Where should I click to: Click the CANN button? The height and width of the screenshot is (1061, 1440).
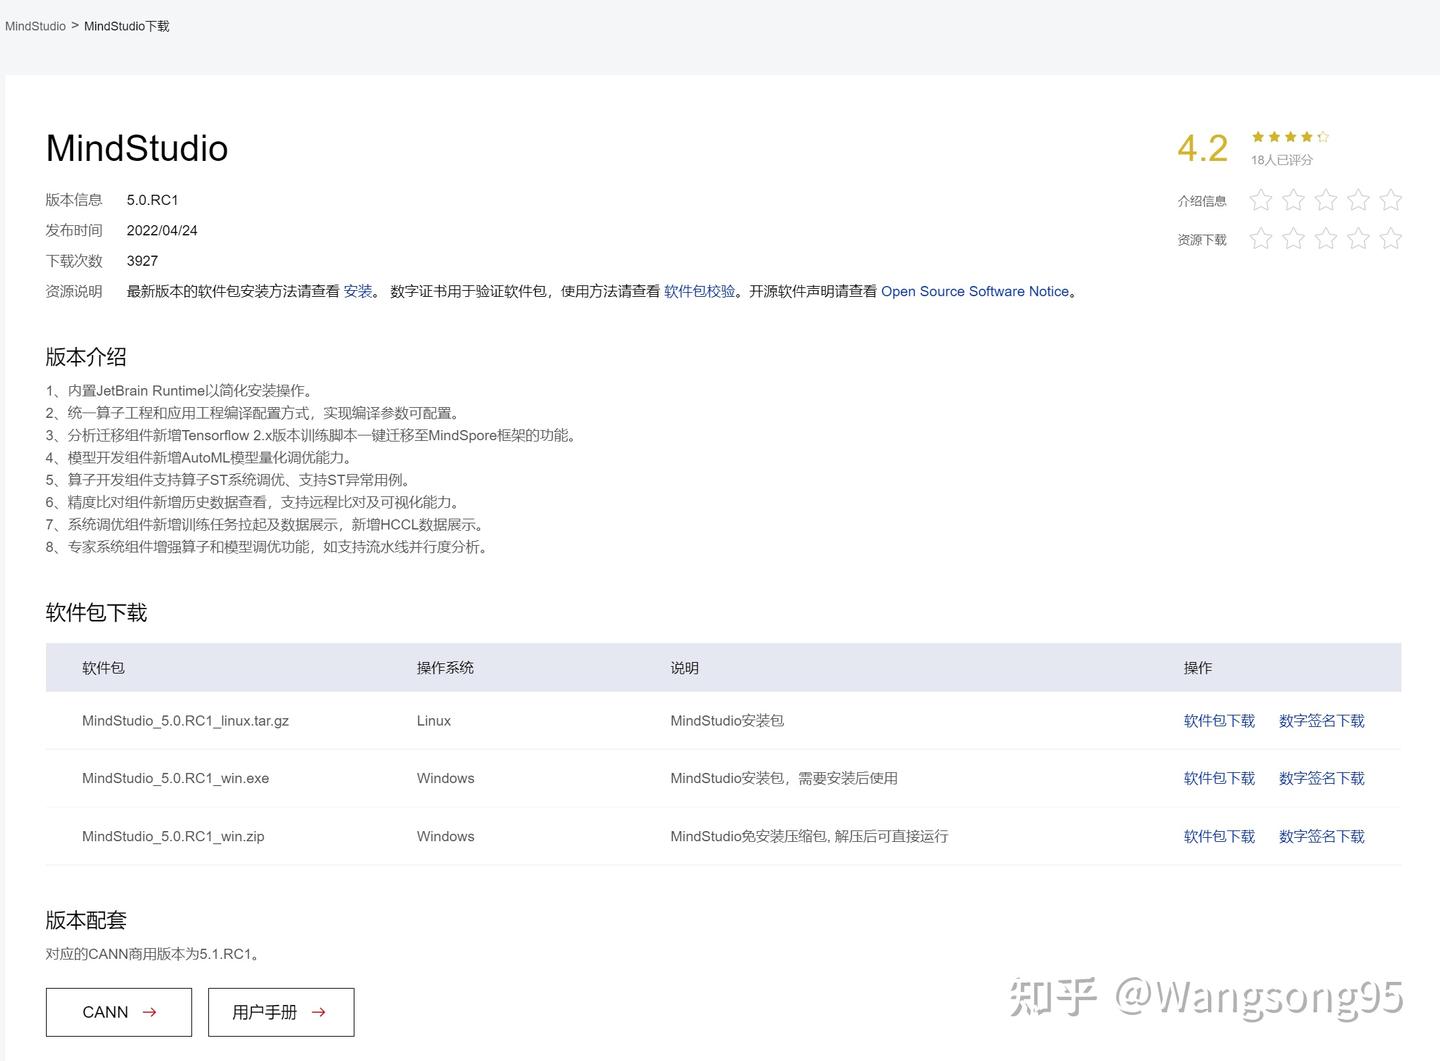(x=118, y=1012)
